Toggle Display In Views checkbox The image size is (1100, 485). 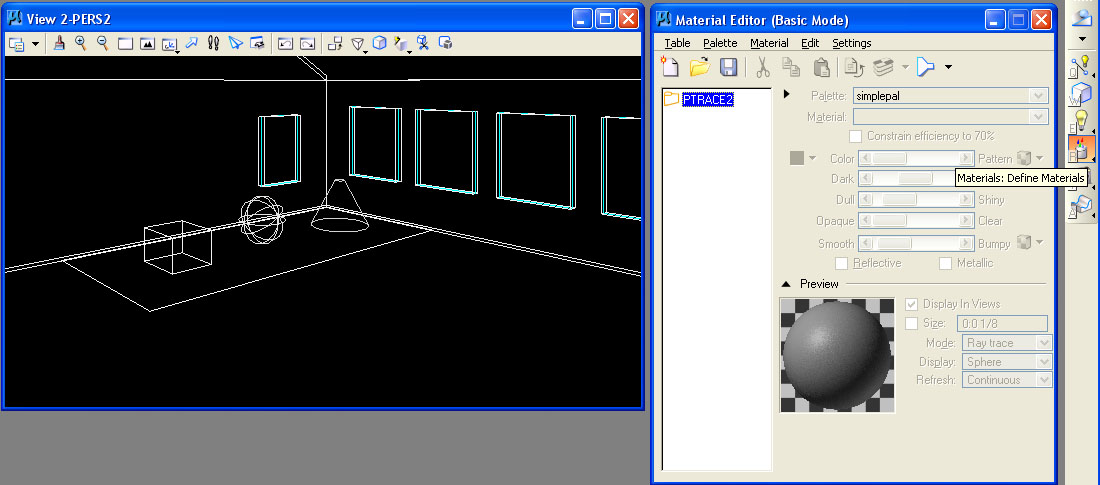click(x=911, y=304)
